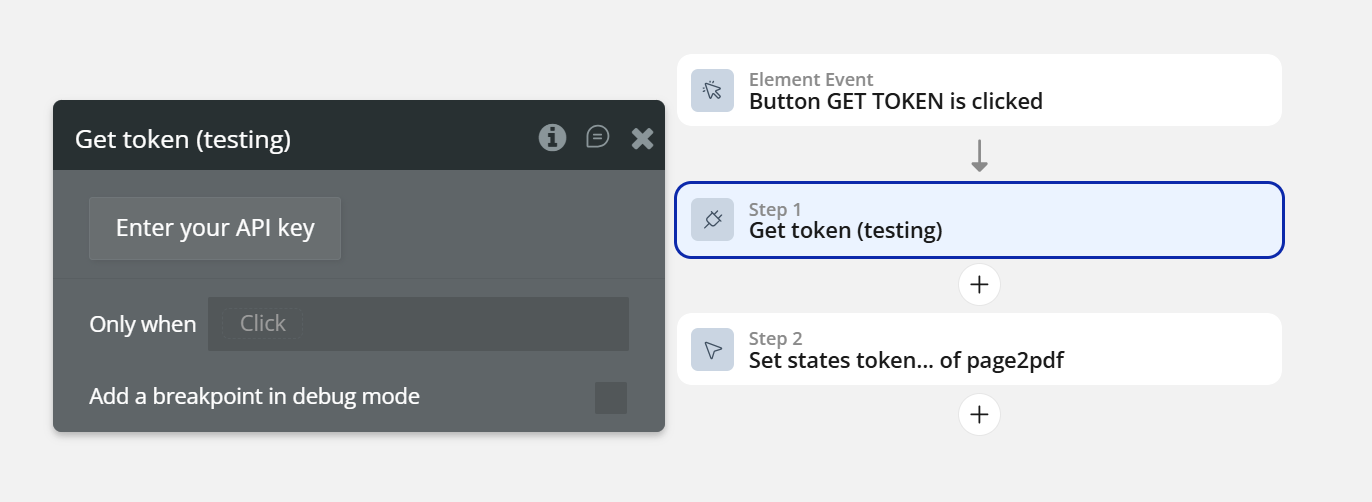Enable the breakpoint in debug mode checkbox
Image resolution: width=1372 pixels, height=502 pixels.
point(611,397)
